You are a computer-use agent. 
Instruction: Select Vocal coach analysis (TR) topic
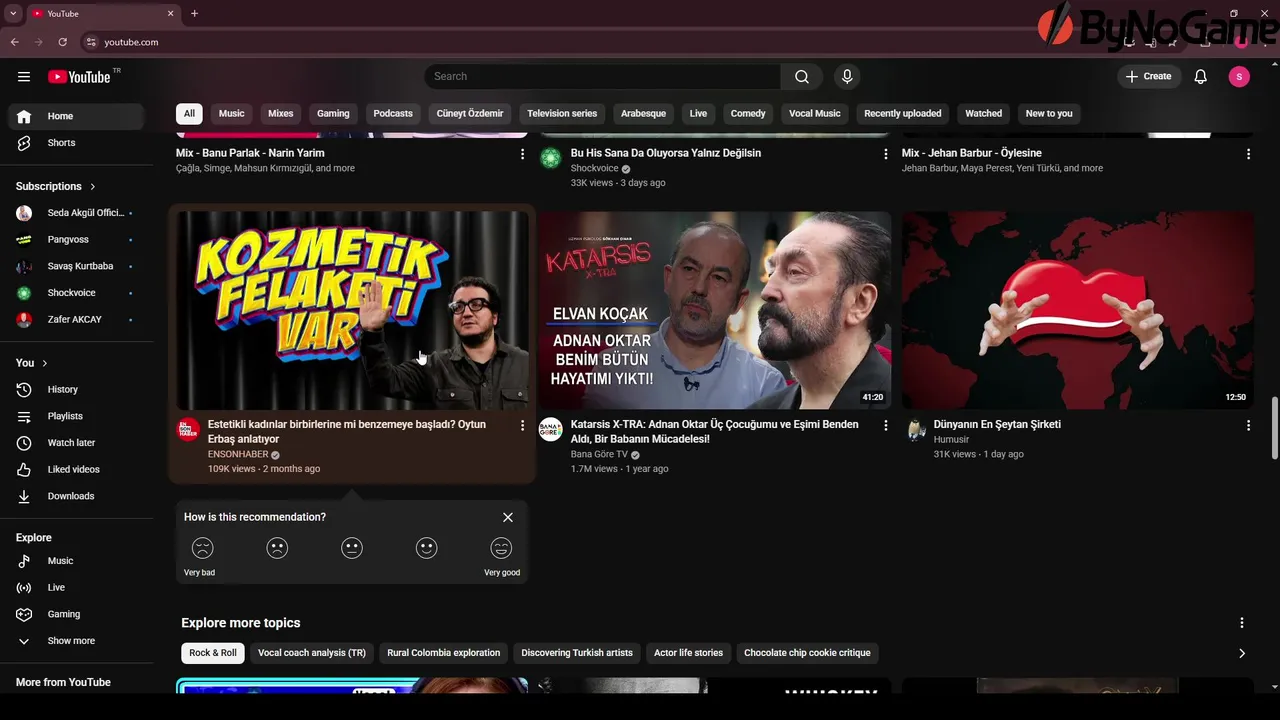coord(312,653)
